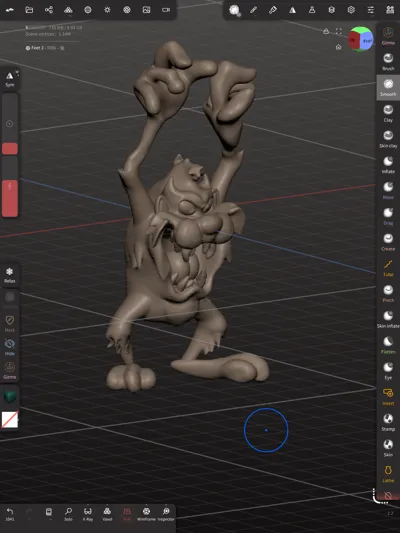
Task: Open the history panel menu at far right
Action: pyautogui.click(x=390, y=10)
